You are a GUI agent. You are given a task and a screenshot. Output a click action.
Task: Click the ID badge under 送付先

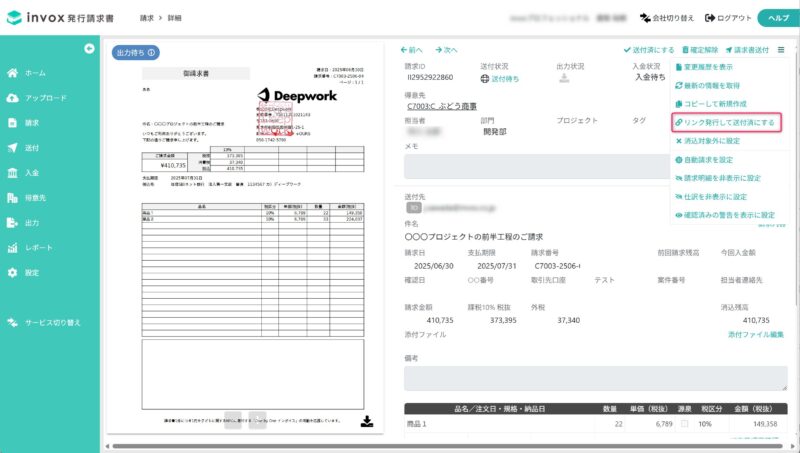tap(414, 208)
